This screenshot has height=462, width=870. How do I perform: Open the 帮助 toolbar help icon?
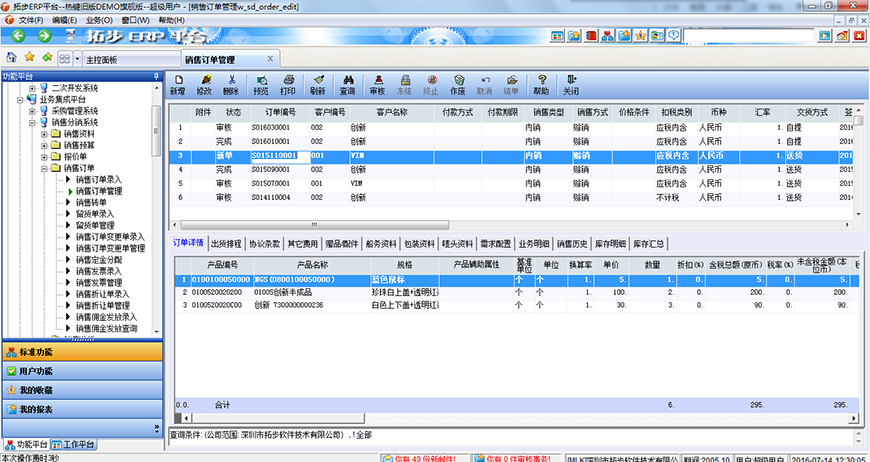tap(541, 84)
